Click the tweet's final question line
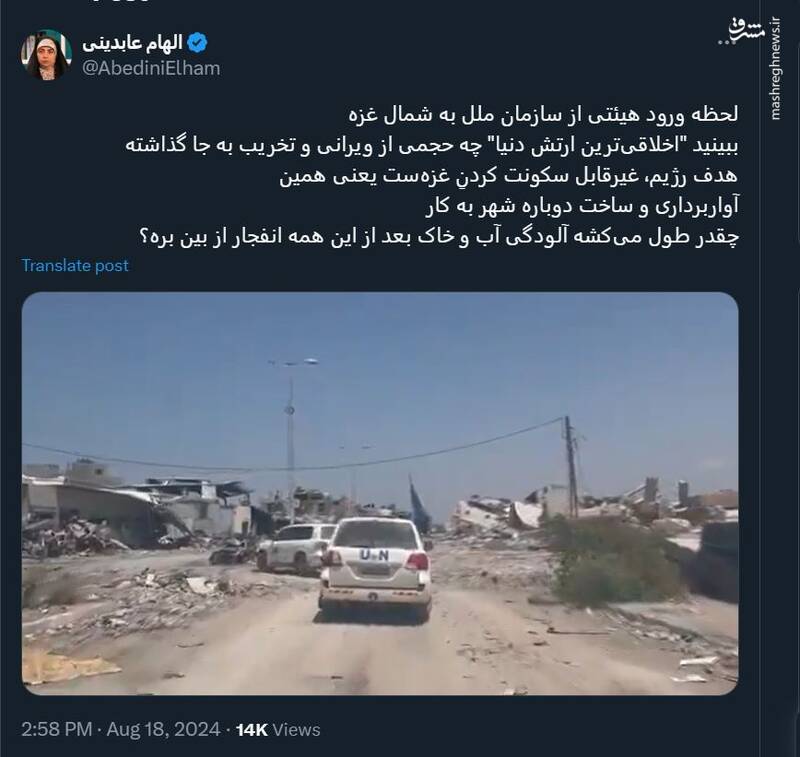 [439, 237]
